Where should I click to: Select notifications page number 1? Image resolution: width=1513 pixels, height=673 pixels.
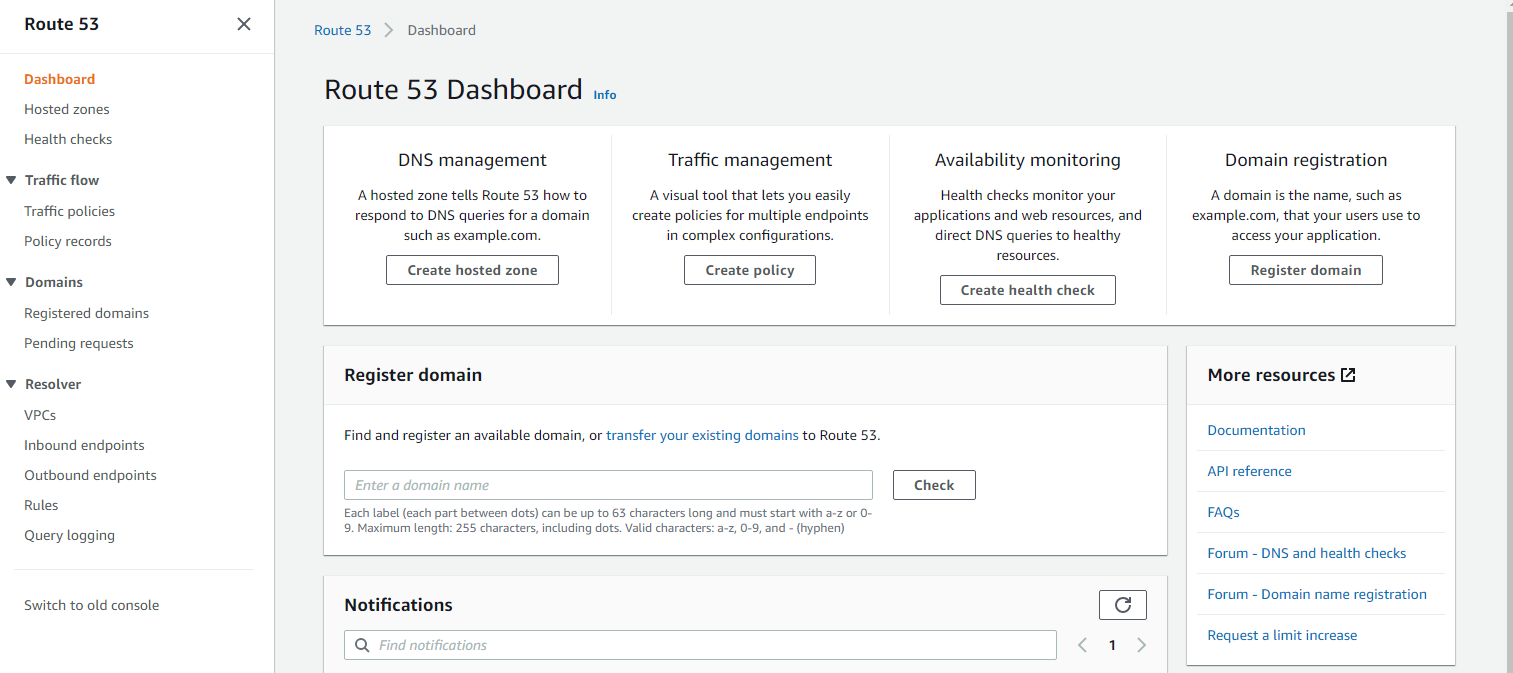click(1112, 645)
